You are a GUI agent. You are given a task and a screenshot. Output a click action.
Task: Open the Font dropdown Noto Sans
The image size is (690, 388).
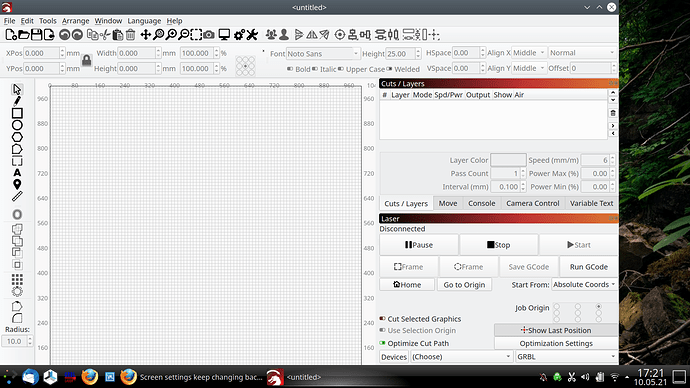[323, 54]
